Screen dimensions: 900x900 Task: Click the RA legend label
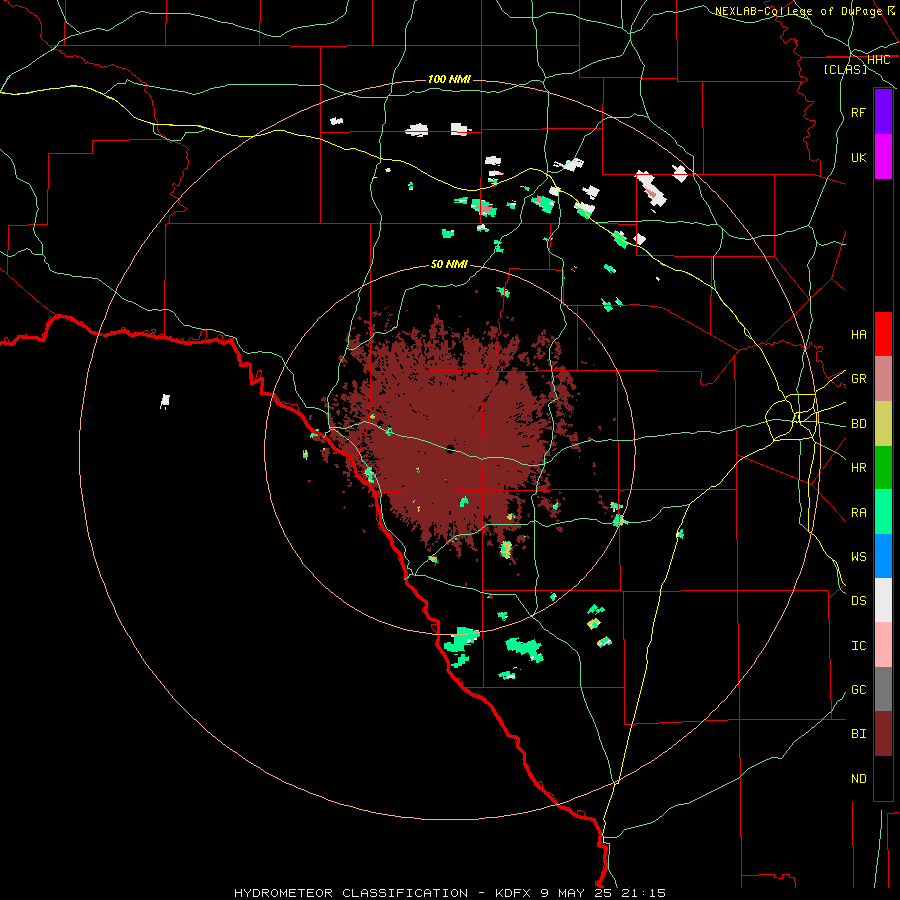pyautogui.click(x=859, y=513)
